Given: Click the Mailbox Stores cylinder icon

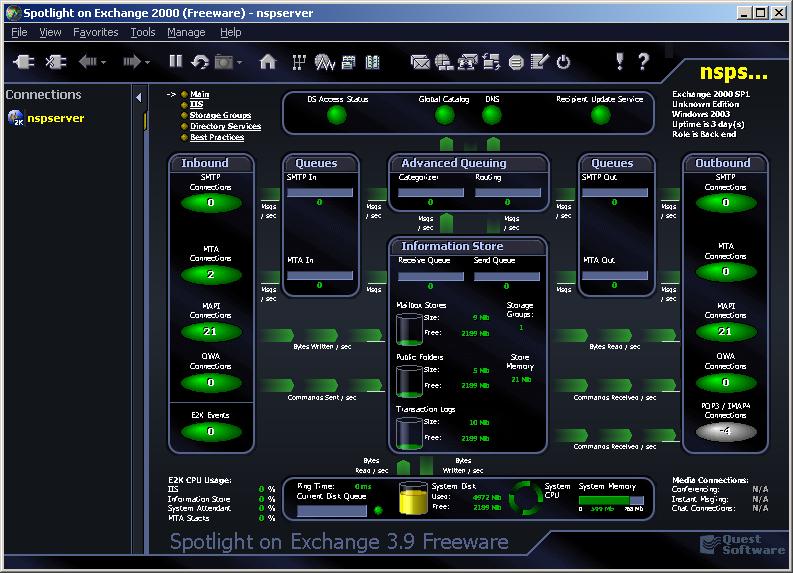Looking at the screenshot, I should point(409,329).
